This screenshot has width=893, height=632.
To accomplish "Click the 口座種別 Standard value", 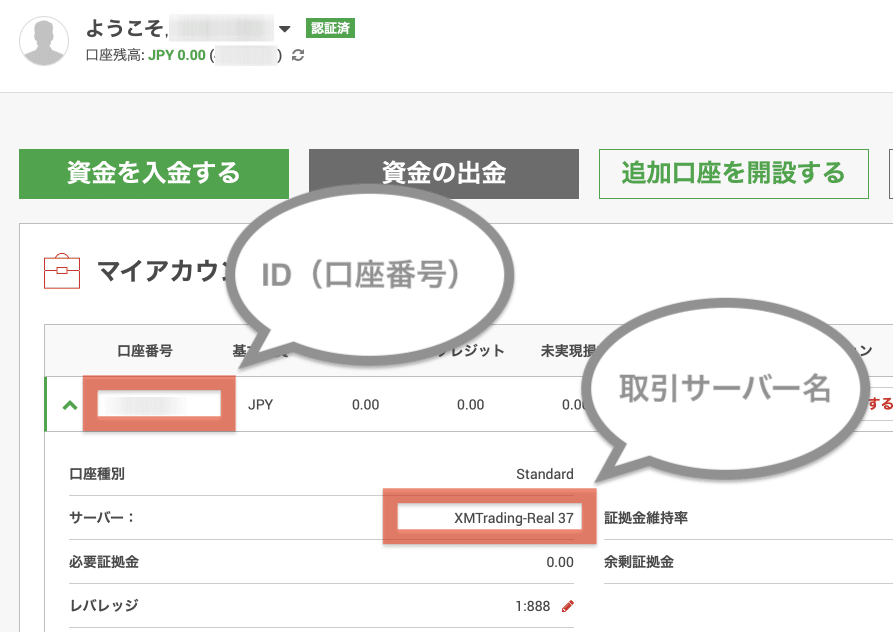I will [x=544, y=474].
